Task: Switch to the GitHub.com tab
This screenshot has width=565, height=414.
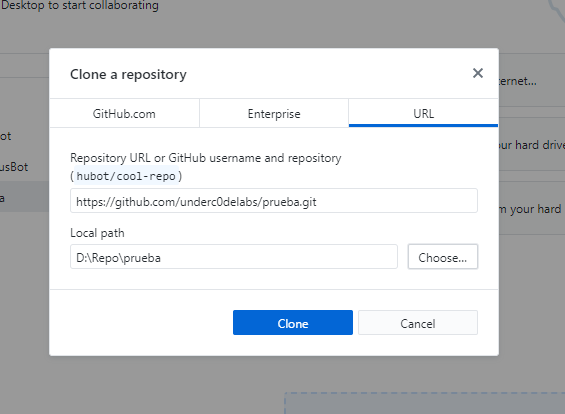Action: [124, 113]
